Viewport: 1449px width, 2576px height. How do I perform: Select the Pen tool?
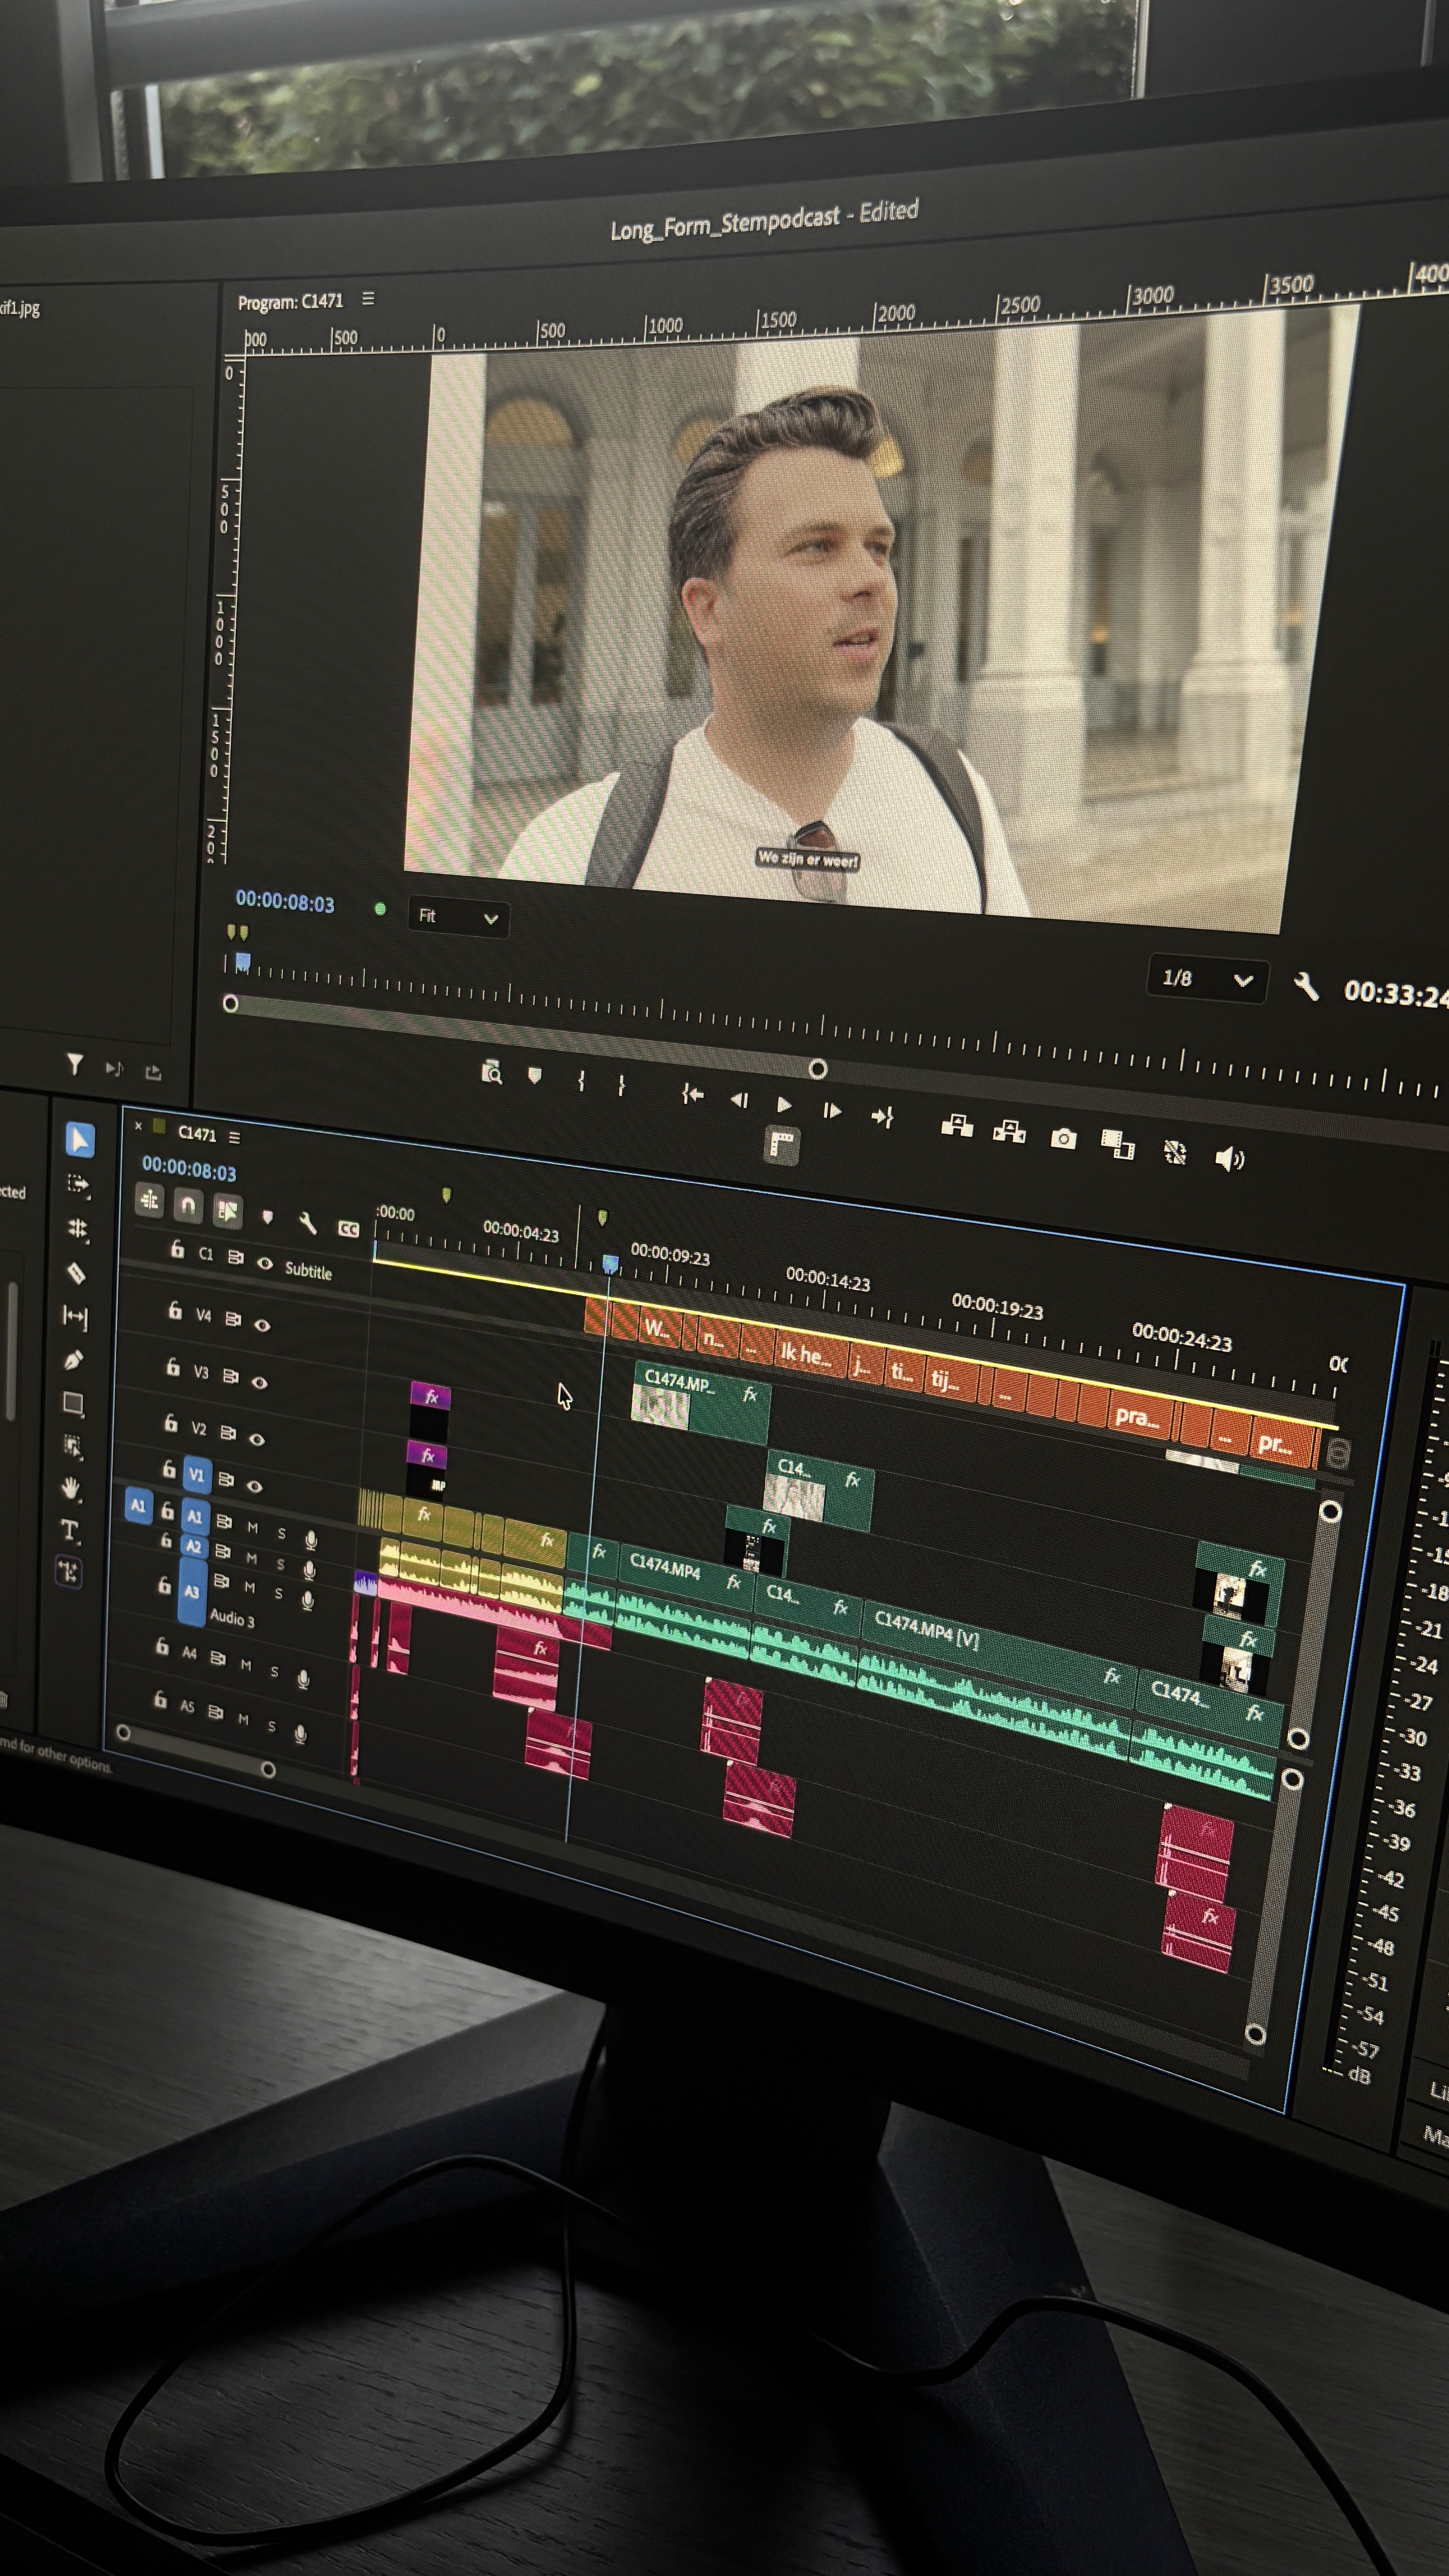click(x=74, y=1361)
